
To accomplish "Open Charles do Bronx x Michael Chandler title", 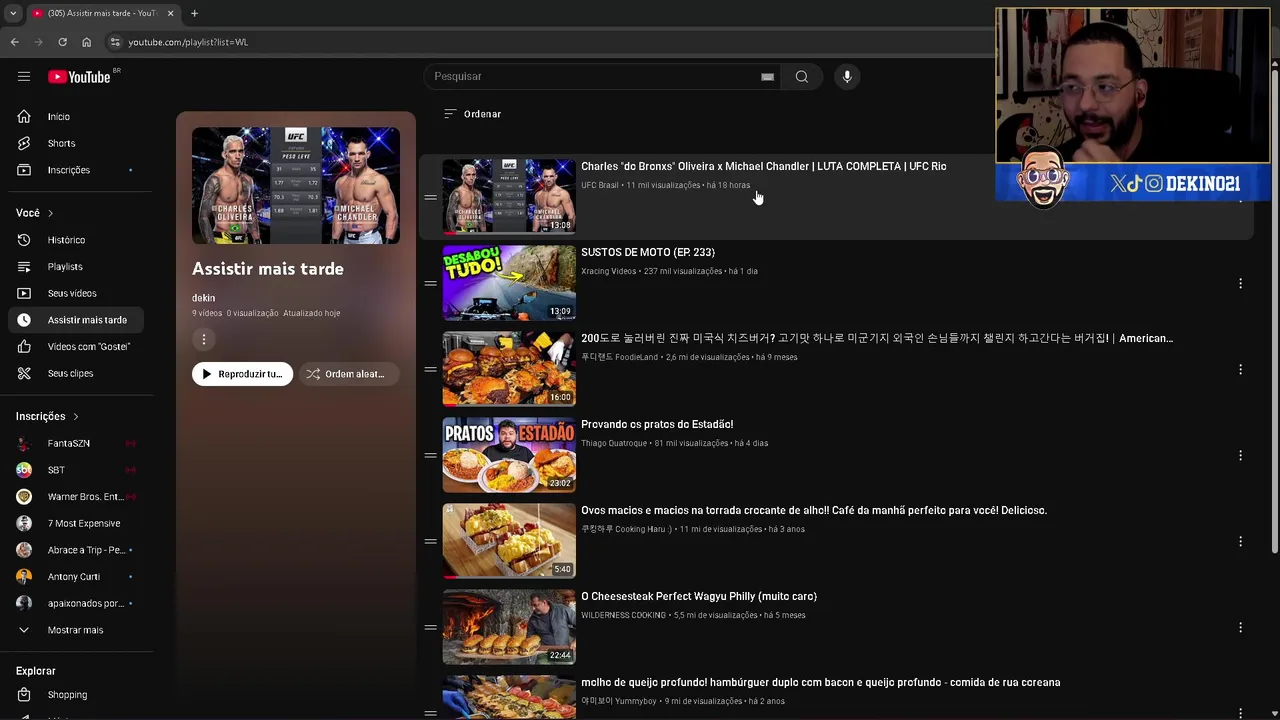I will tap(763, 166).
